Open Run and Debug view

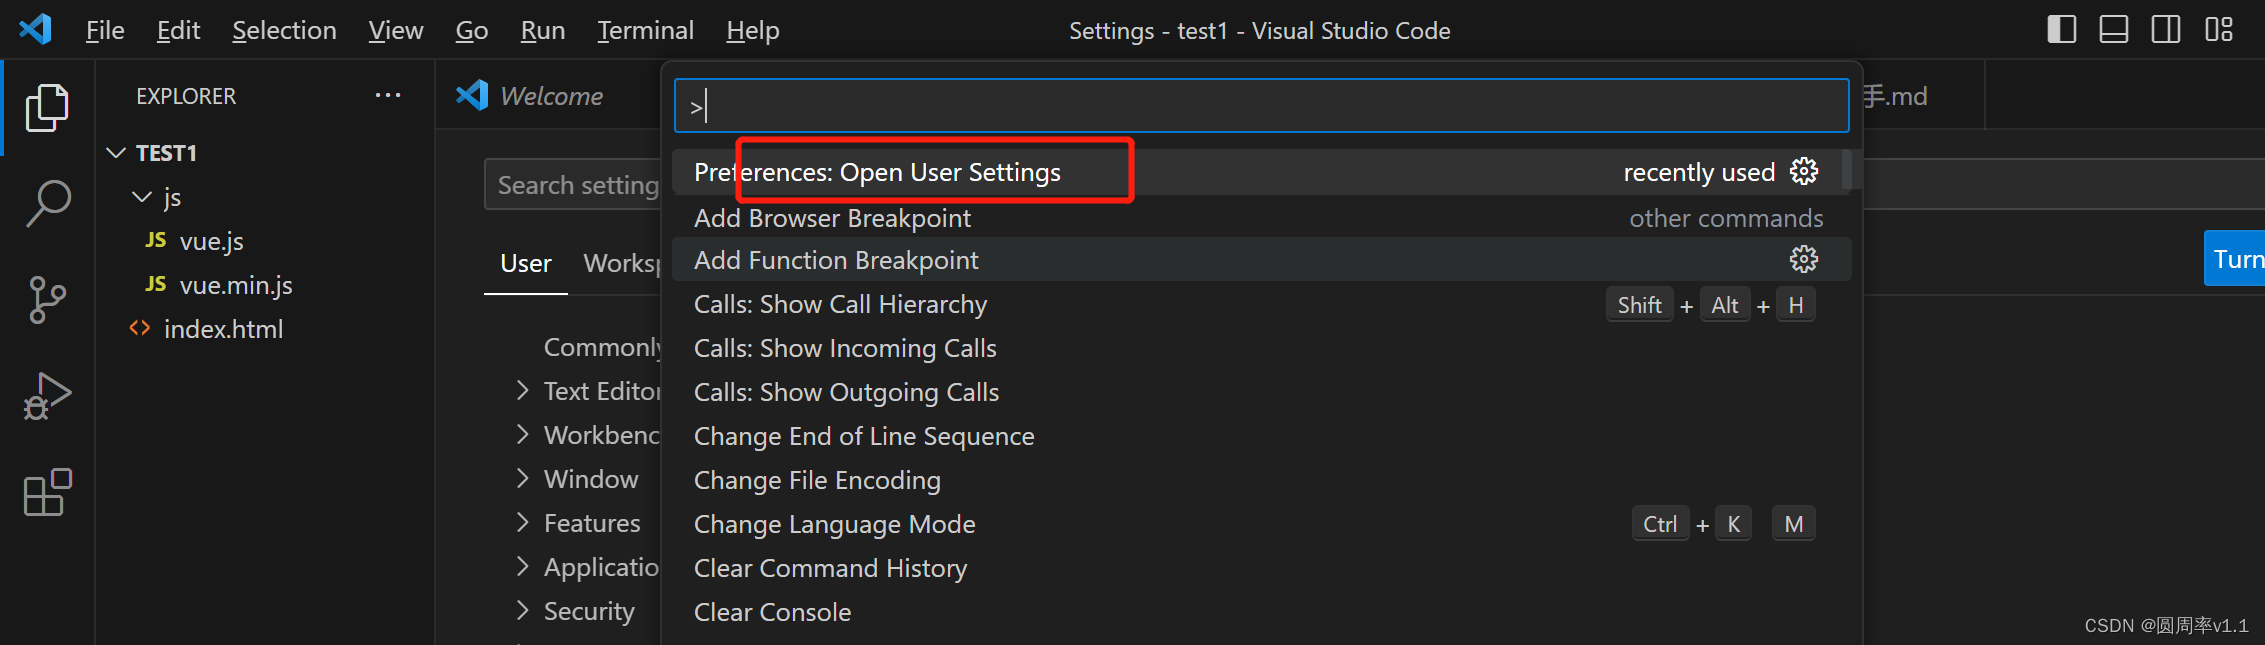46,397
